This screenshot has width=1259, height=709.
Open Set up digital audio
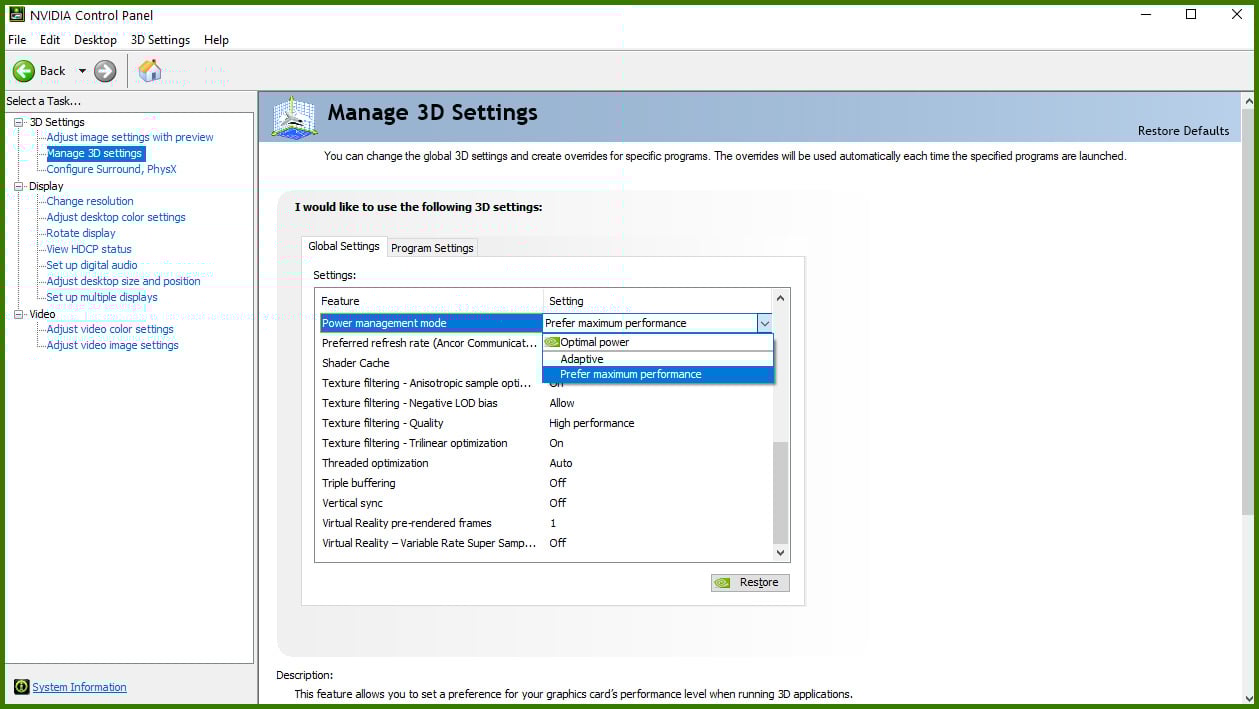(x=92, y=265)
